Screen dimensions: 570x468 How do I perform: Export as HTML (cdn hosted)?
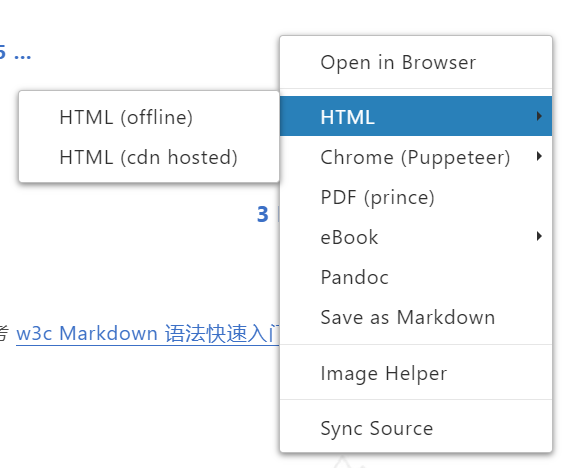point(149,157)
